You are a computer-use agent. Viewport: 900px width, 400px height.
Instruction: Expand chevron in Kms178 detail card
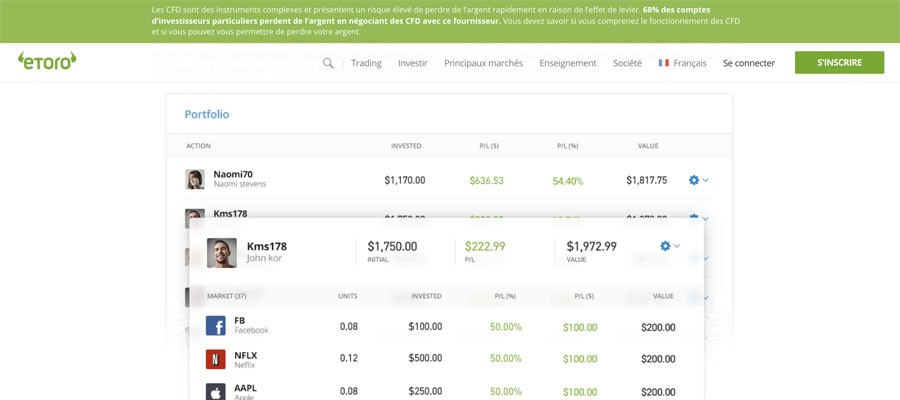(x=677, y=246)
